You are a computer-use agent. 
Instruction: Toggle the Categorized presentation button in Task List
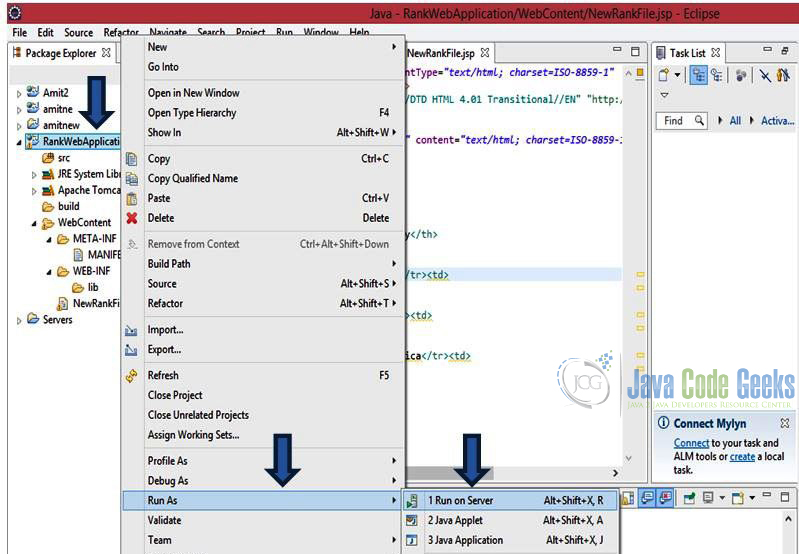tap(699, 75)
